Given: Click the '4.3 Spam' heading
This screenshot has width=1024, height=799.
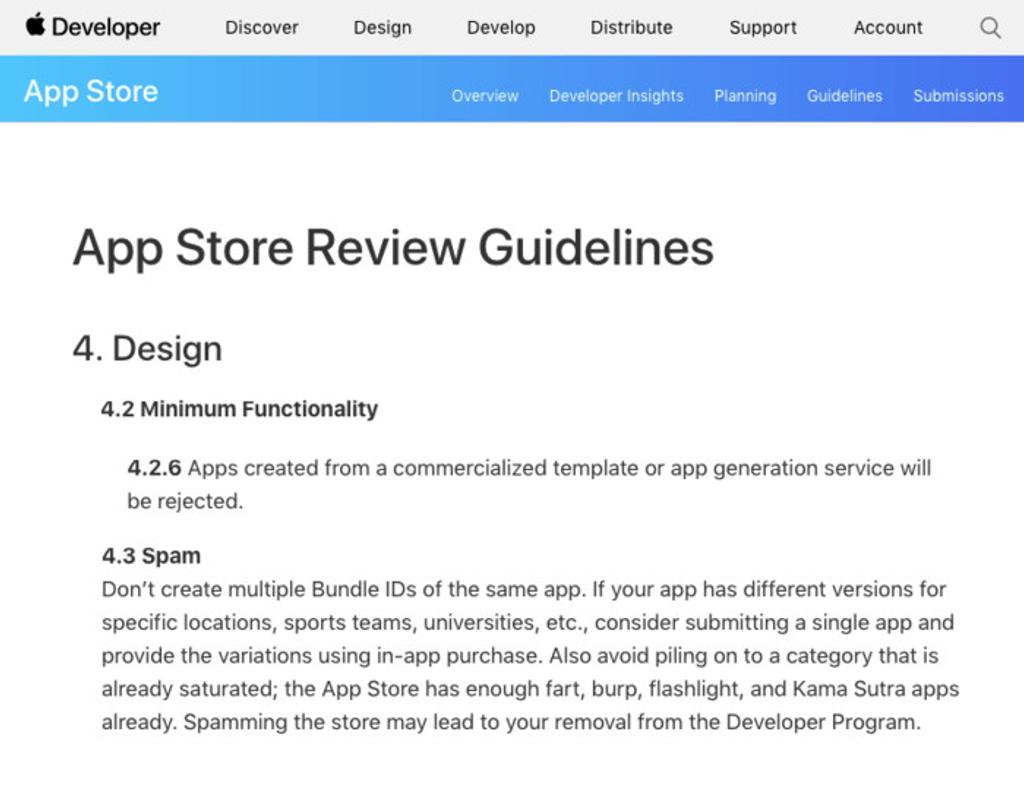Looking at the screenshot, I should click(151, 556).
